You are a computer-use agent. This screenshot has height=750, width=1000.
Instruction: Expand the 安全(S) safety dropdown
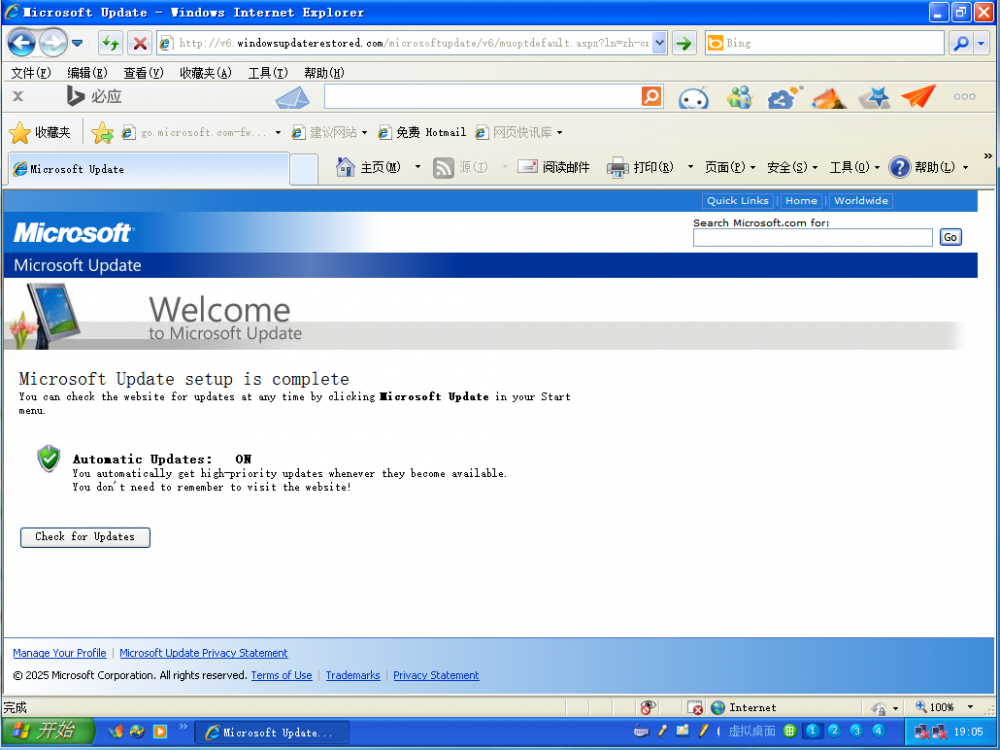pyautogui.click(x=792, y=167)
